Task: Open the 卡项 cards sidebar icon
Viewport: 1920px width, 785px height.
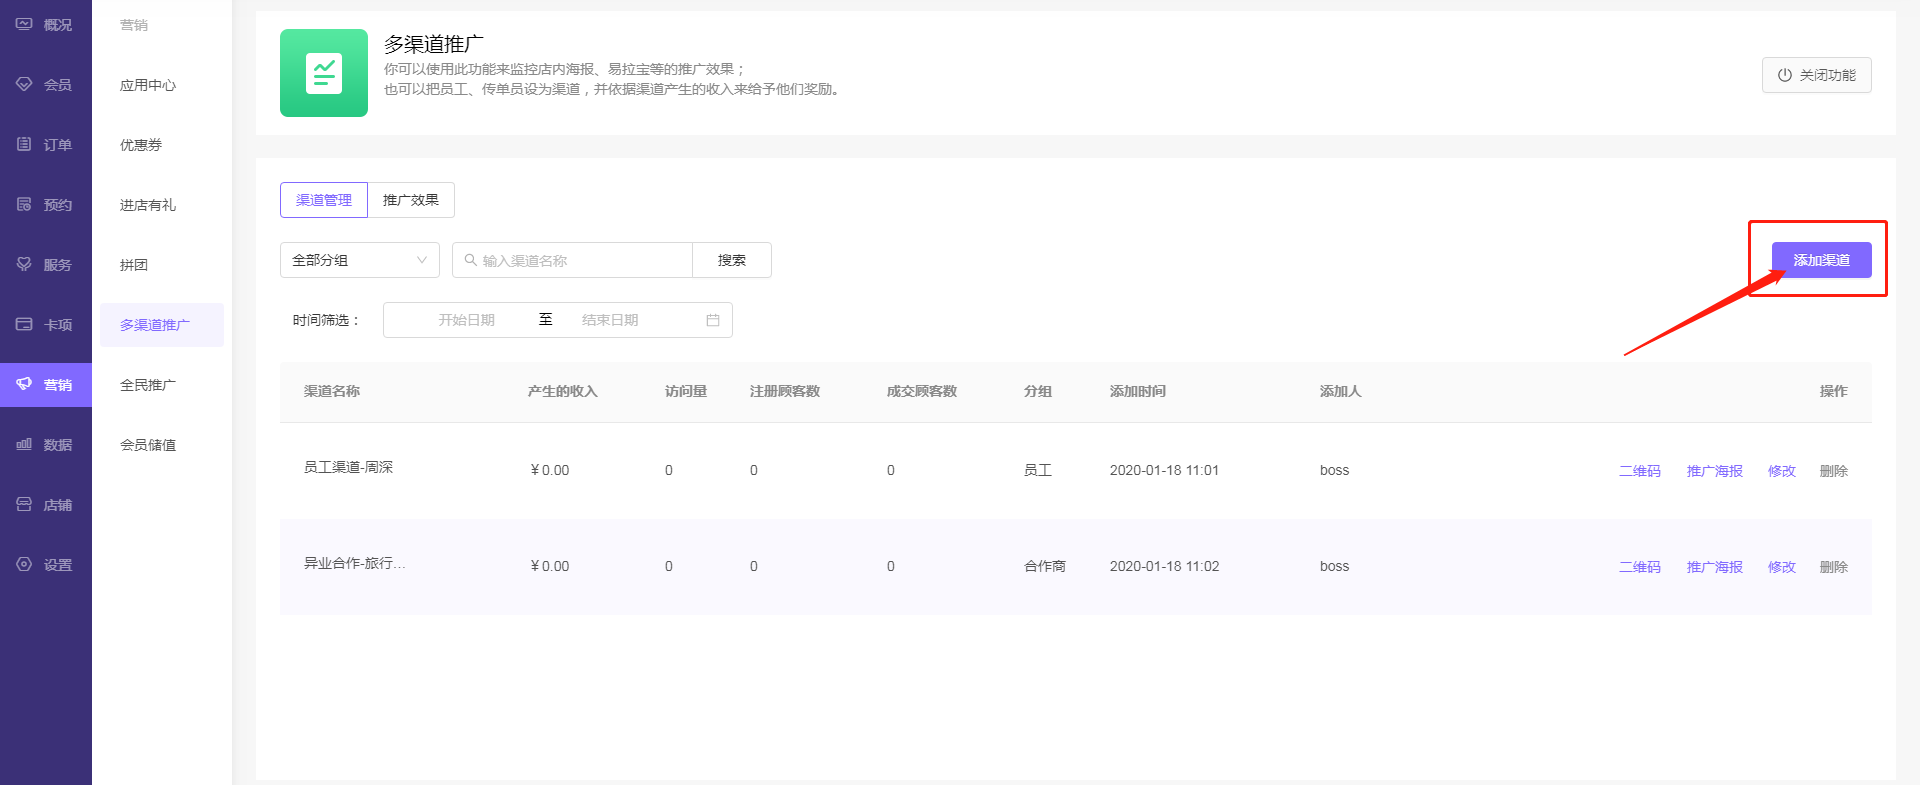Action: (24, 324)
